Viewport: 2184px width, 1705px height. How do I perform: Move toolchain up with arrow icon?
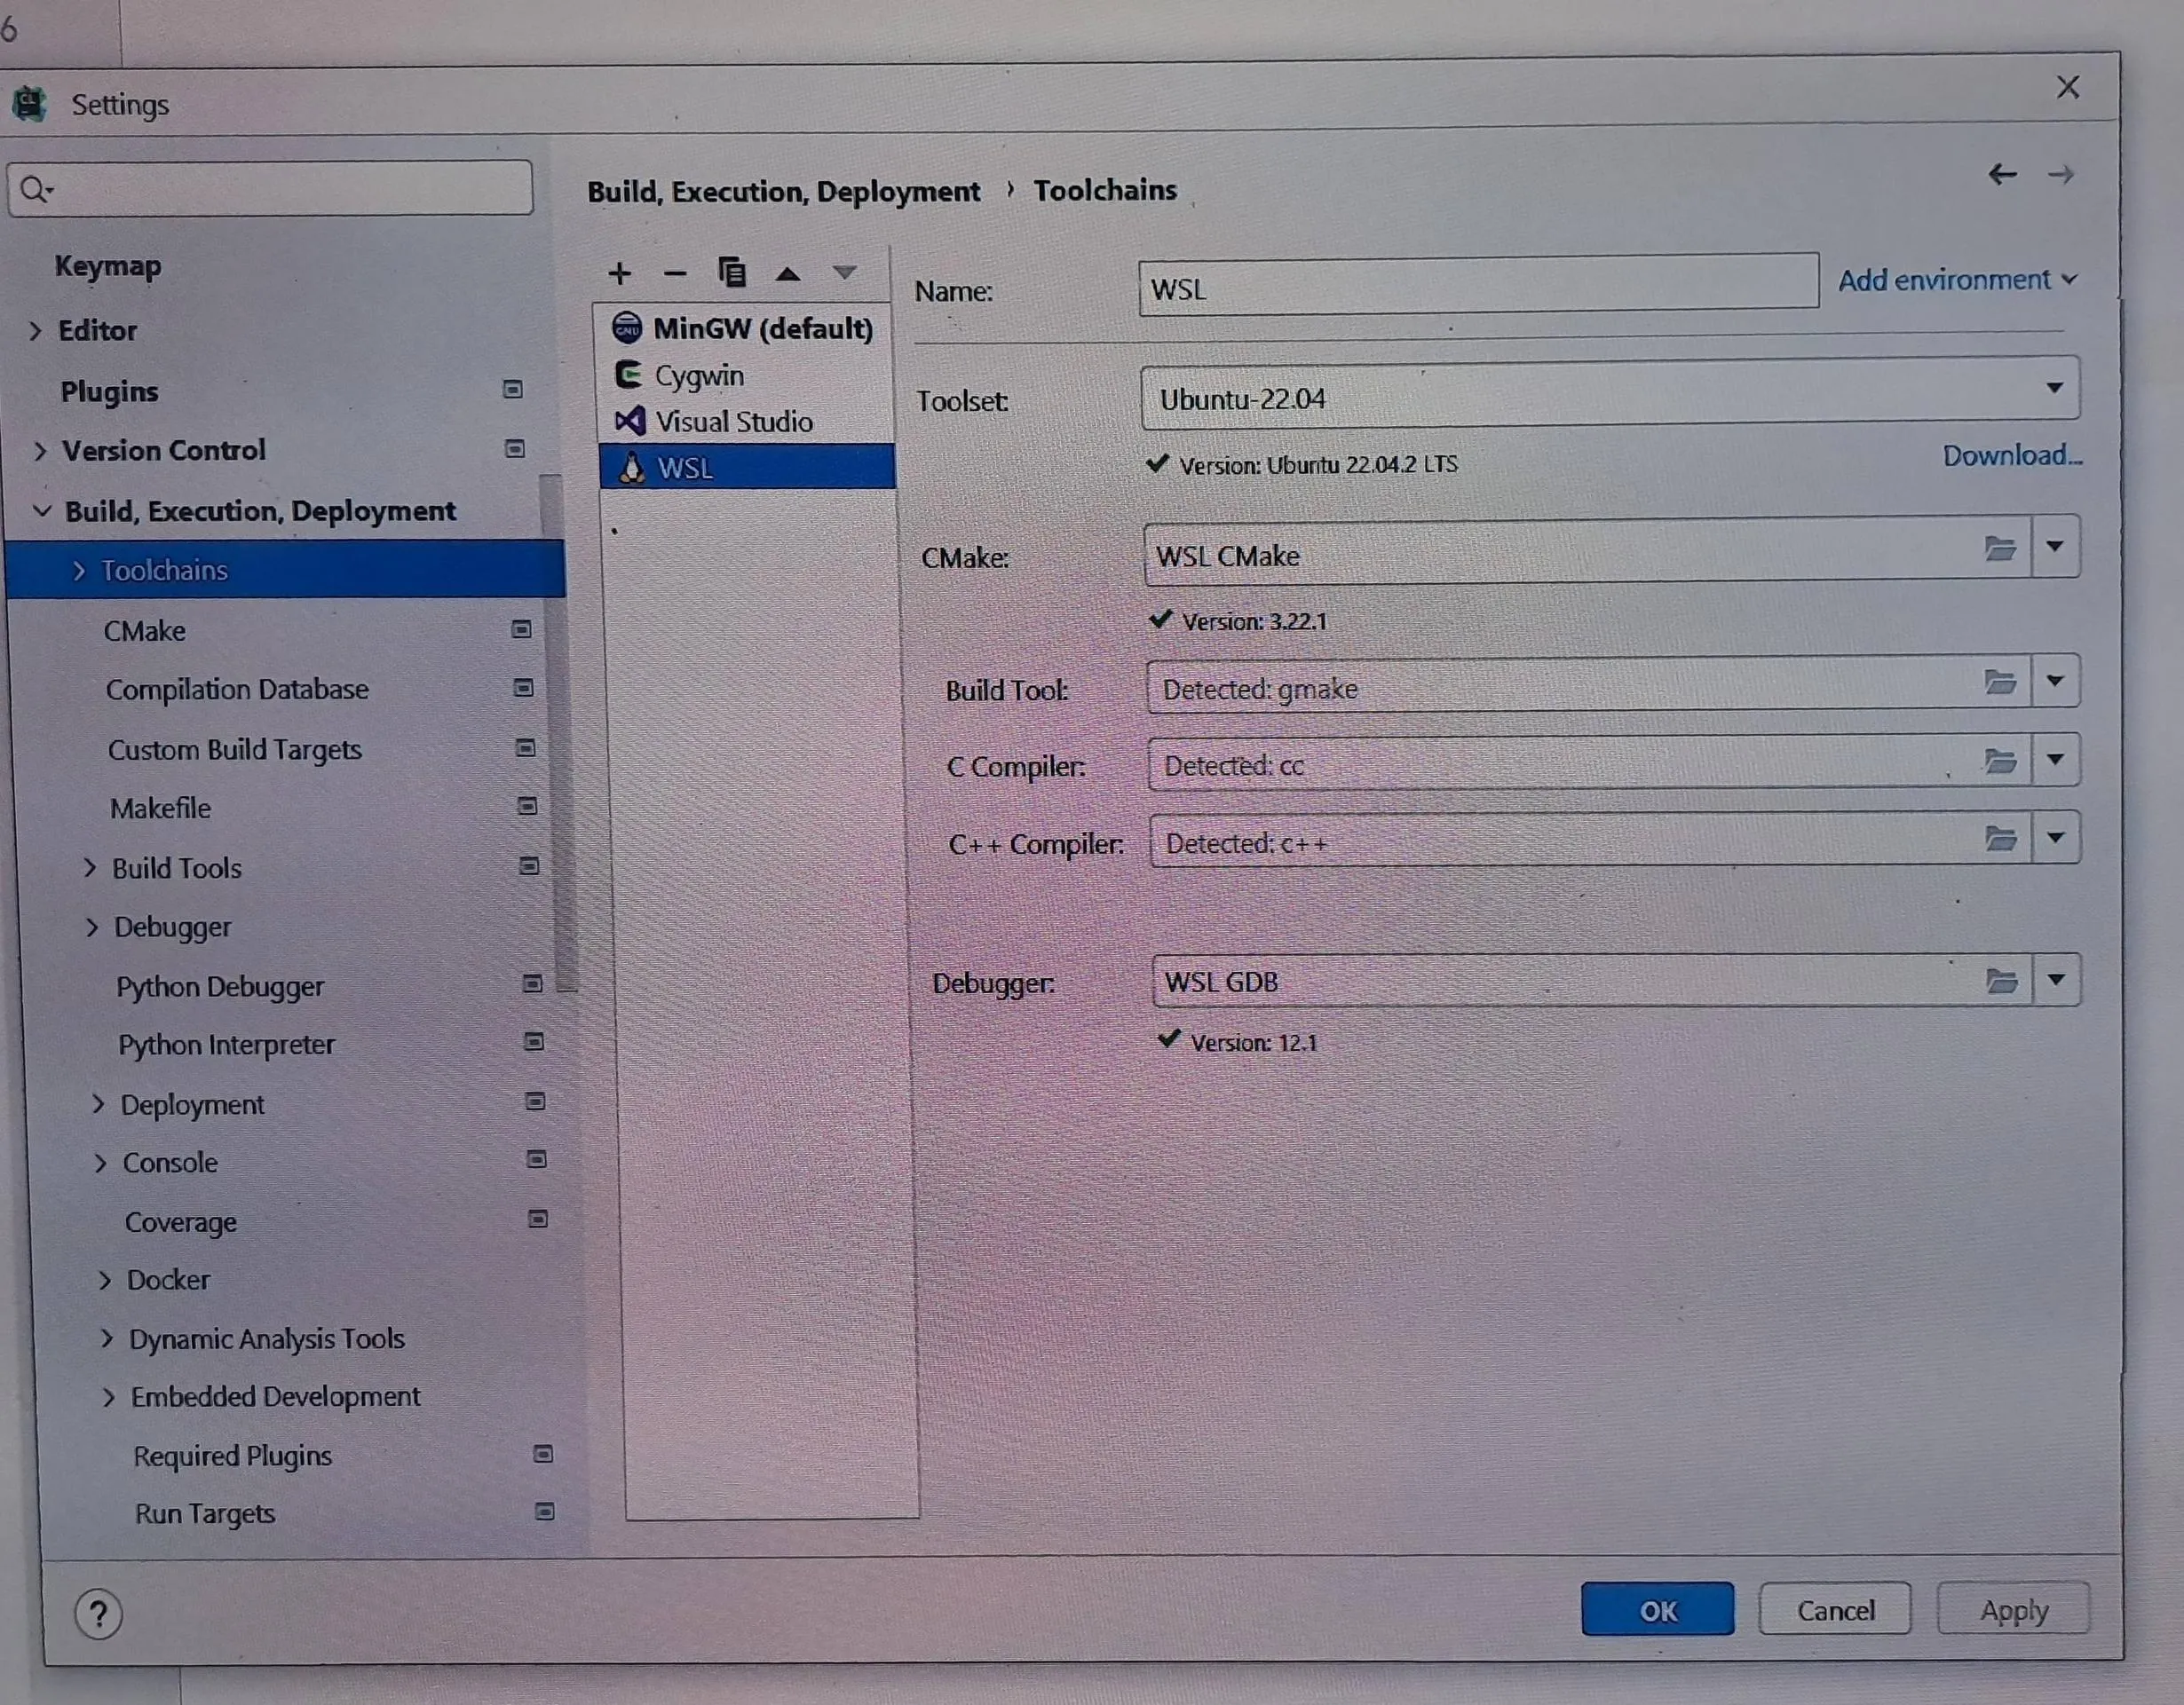tap(788, 274)
